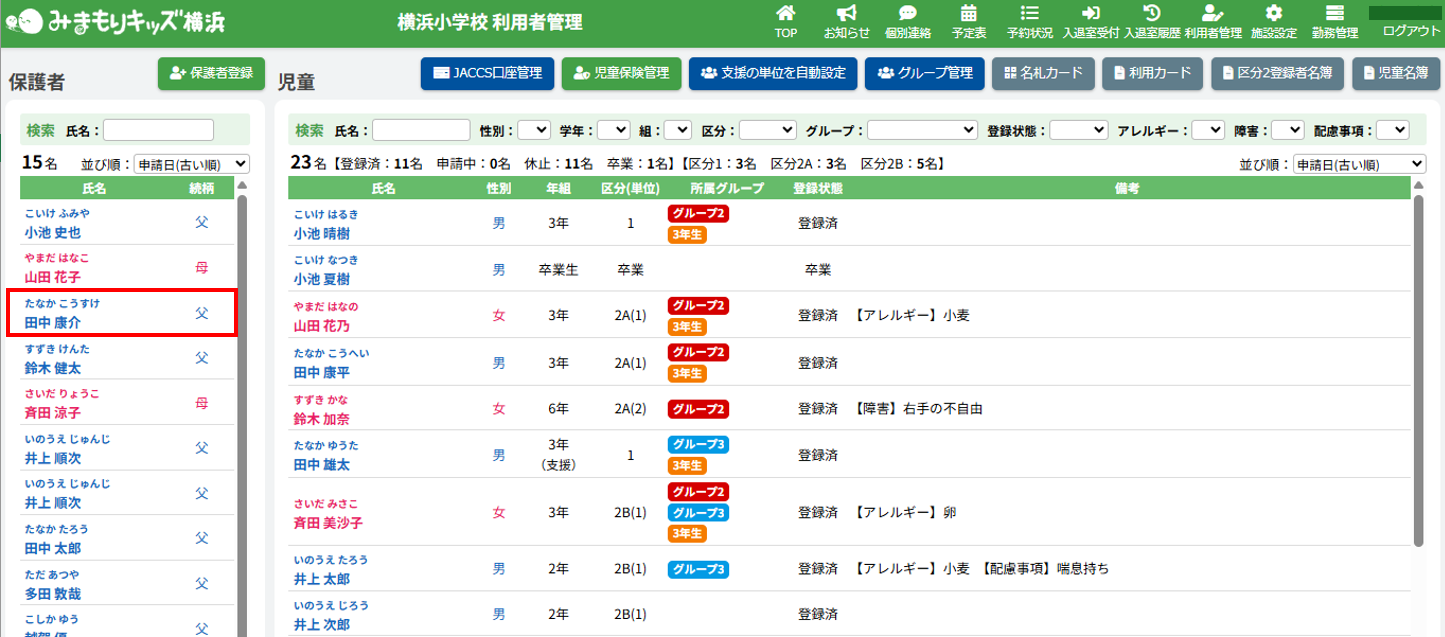Viewport: 1445px width, 637px height.
Task: Click the JACCS口座管理 button
Action: click(x=487, y=73)
